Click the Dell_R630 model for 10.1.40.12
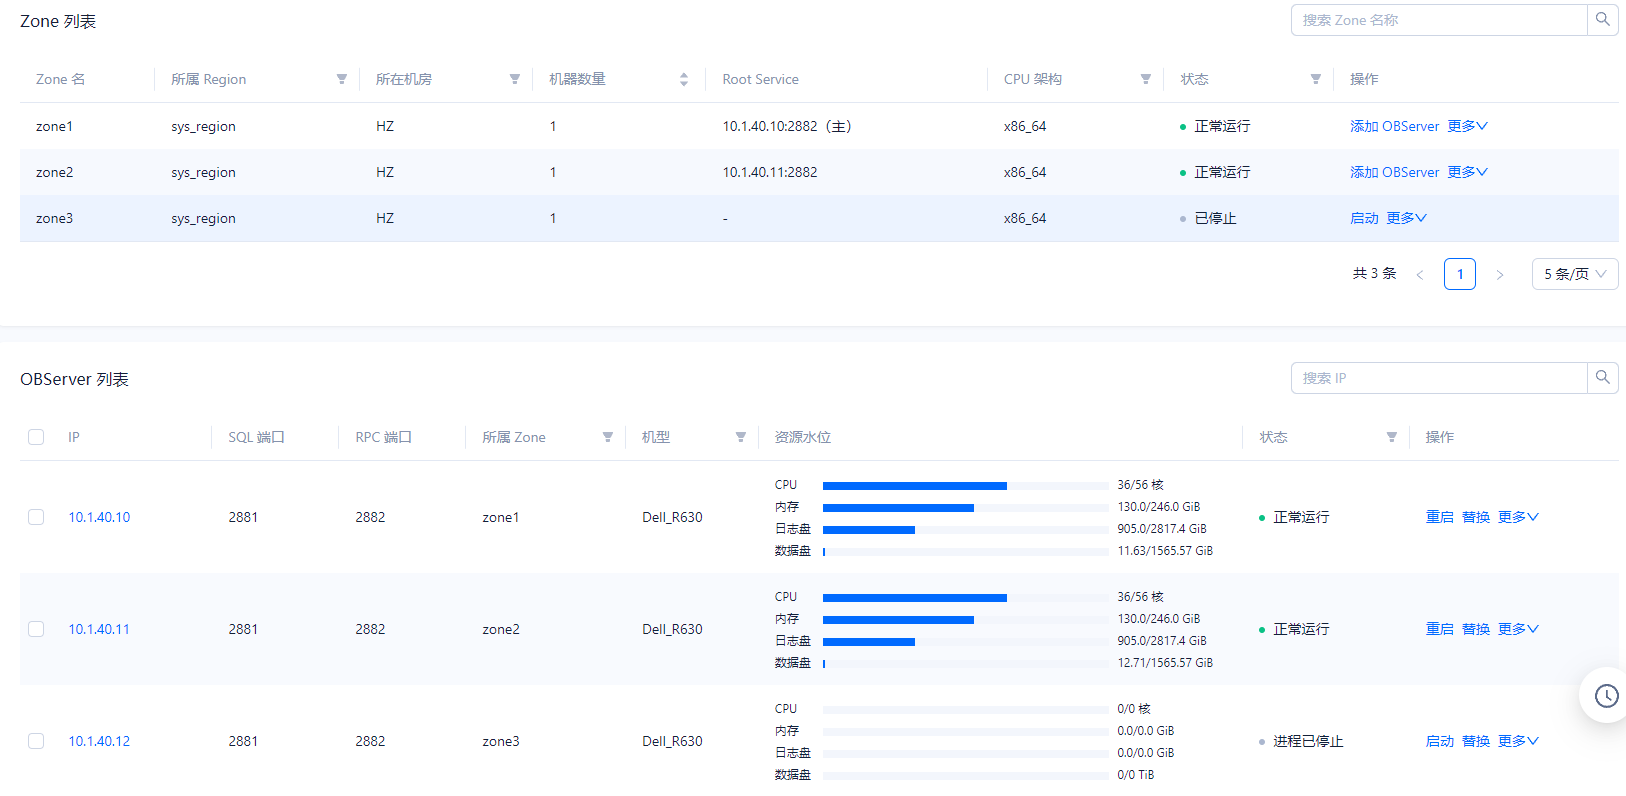Screen dimensions: 1626x796 (x=672, y=741)
